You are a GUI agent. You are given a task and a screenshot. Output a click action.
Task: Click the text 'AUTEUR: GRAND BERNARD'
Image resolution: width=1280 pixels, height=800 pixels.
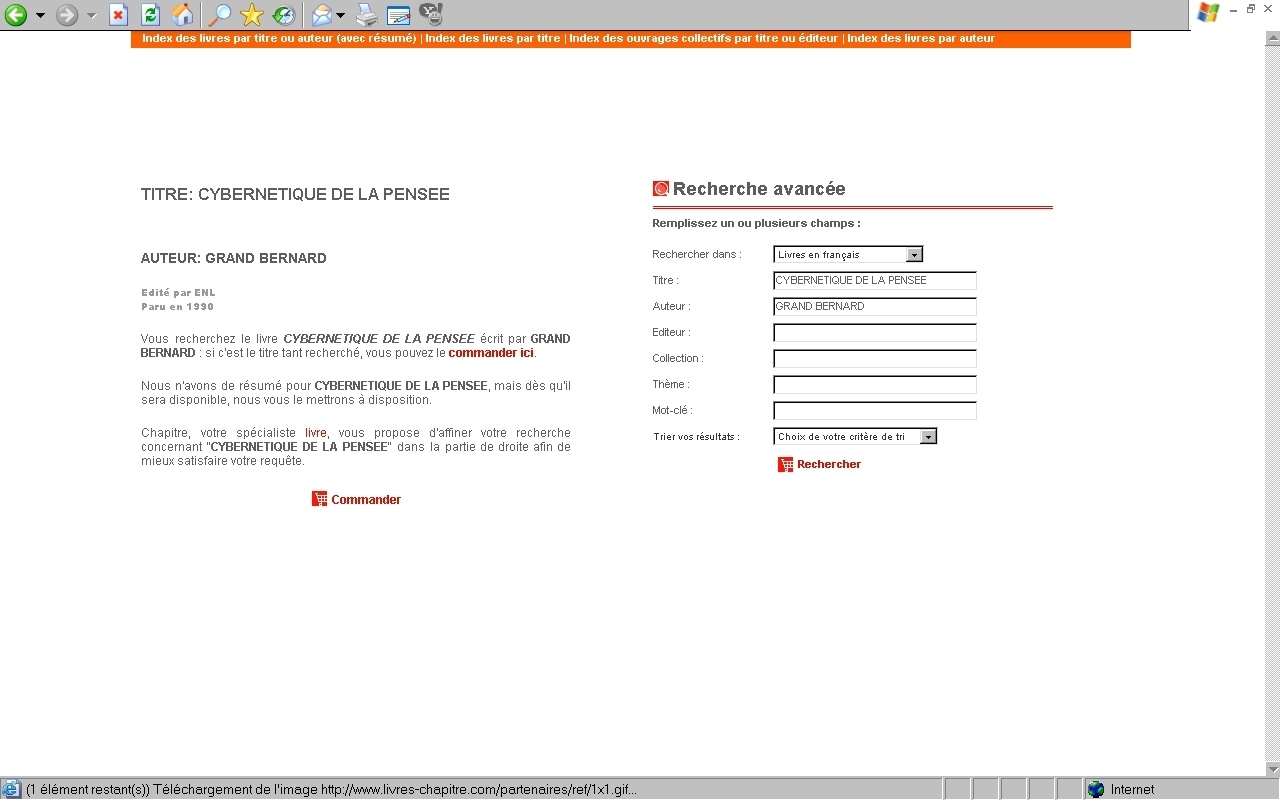(234, 258)
